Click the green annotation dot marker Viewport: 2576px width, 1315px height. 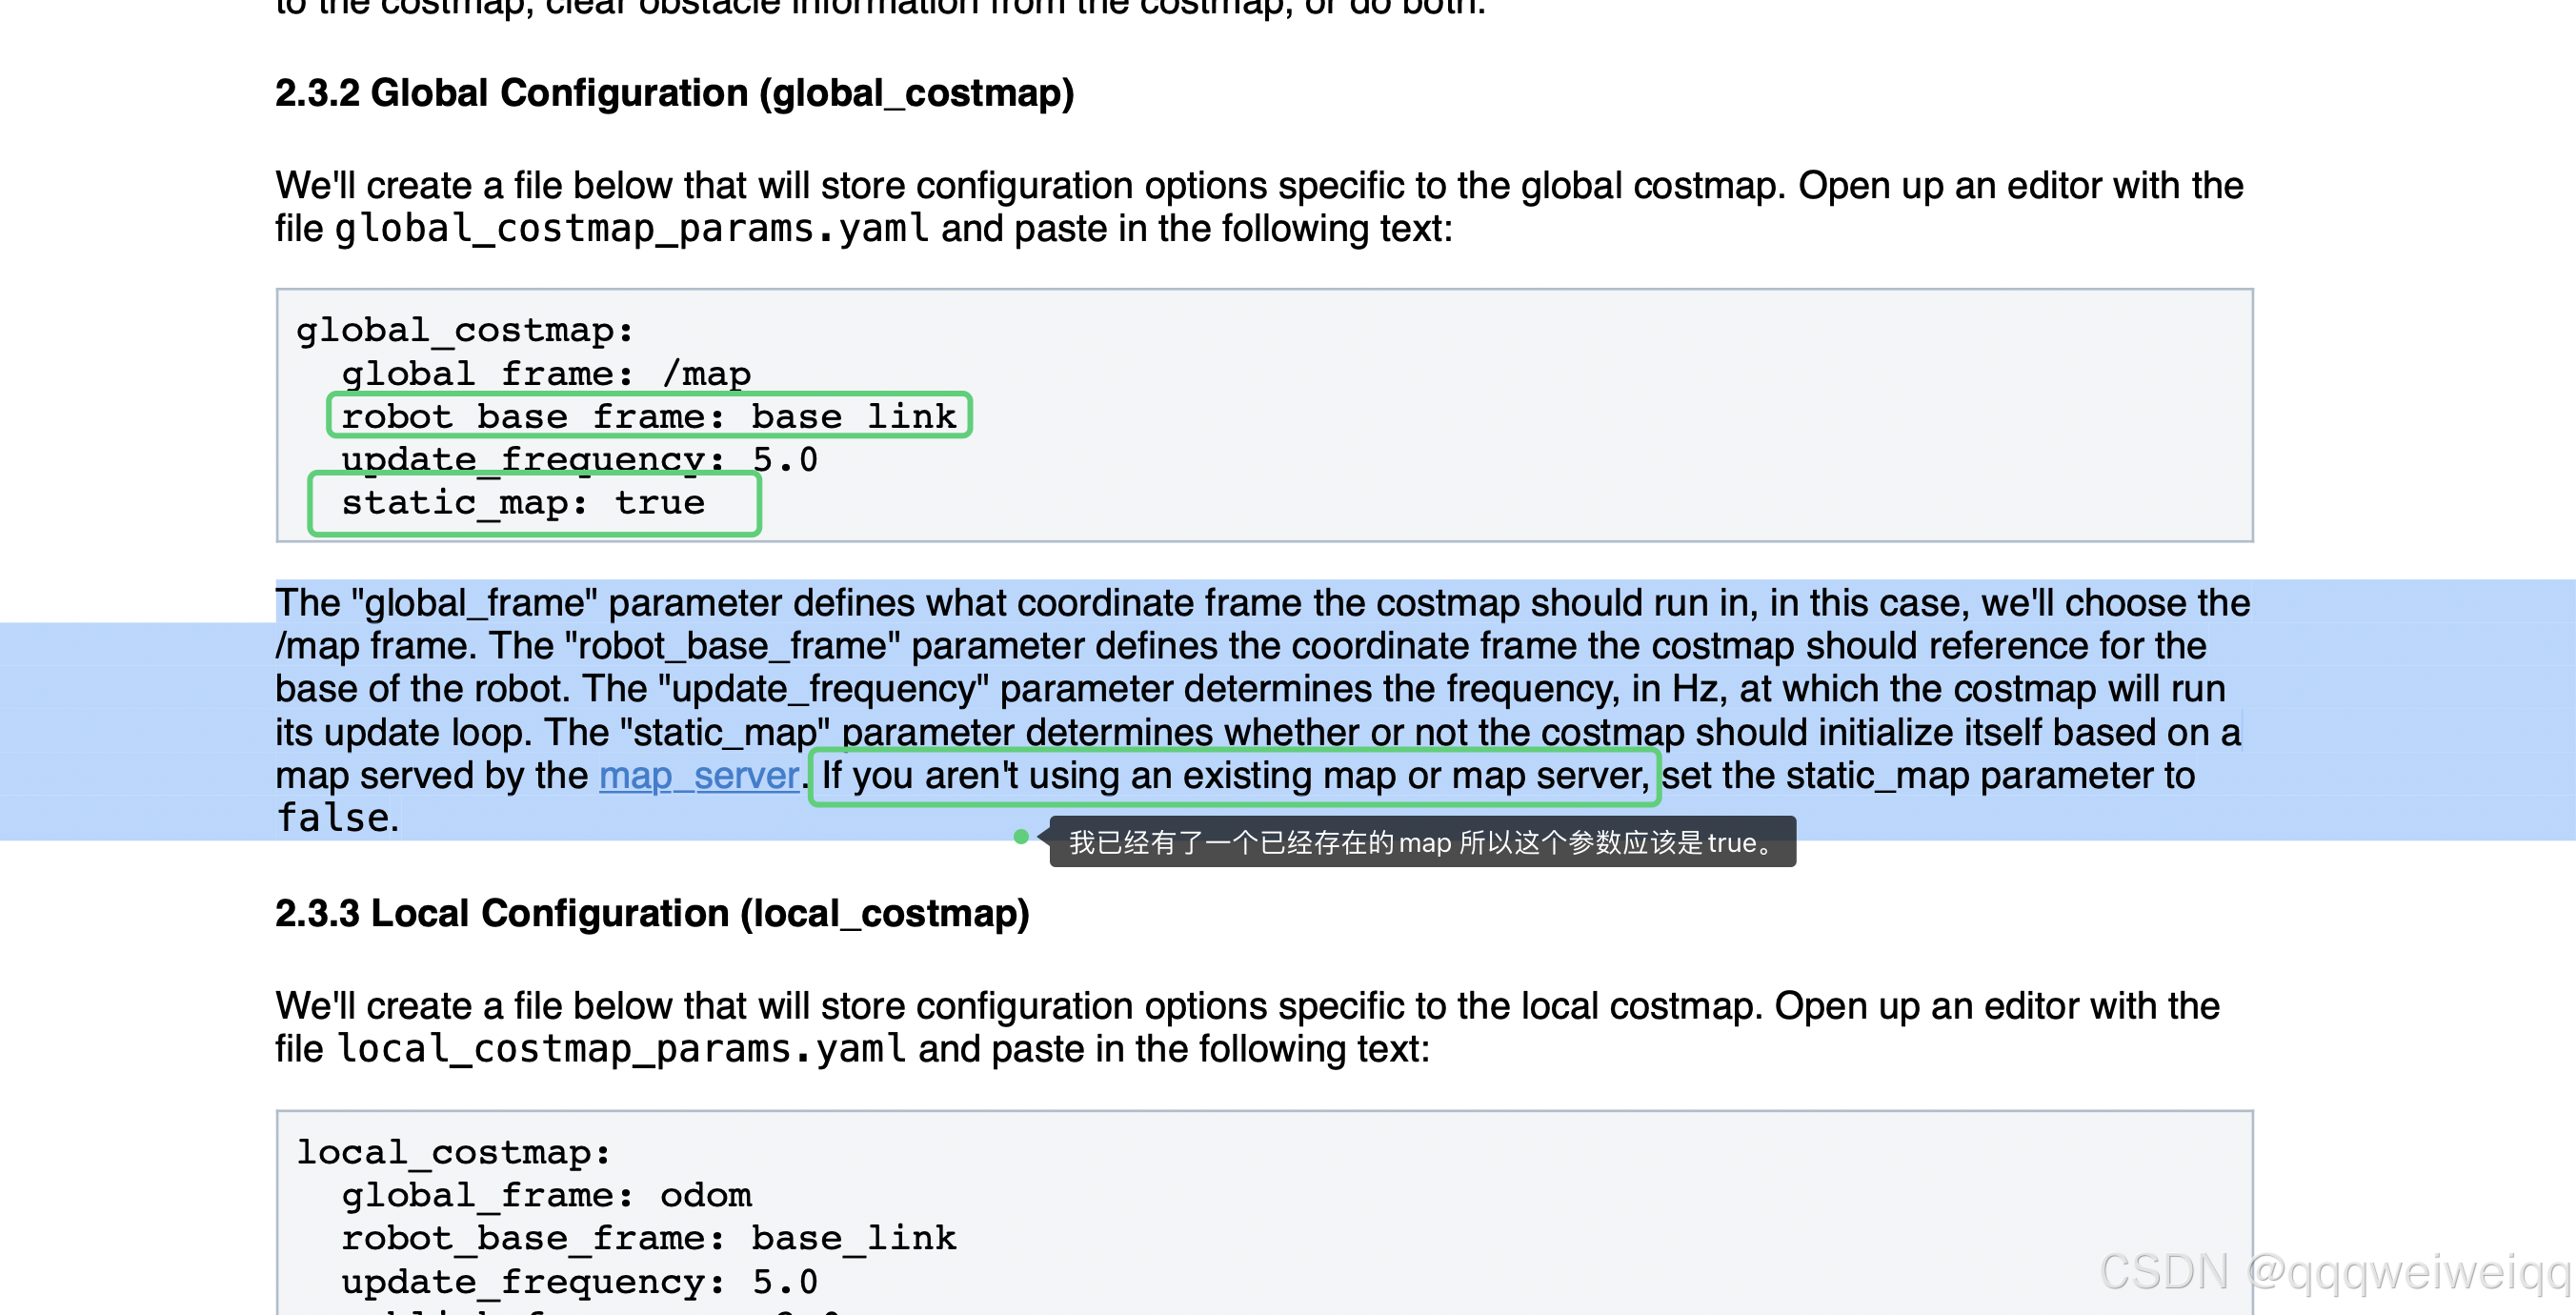pyautogui.click(x=1020, y=837)
